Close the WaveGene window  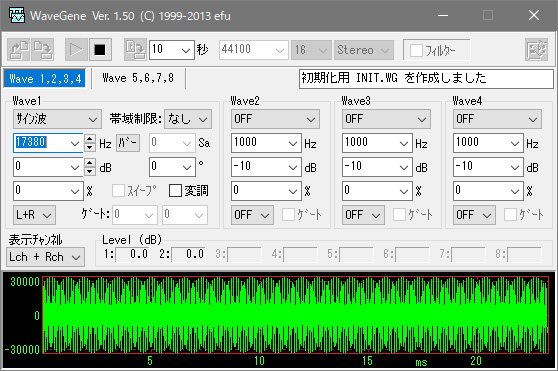pyautogui.click(x=534, y=15)
